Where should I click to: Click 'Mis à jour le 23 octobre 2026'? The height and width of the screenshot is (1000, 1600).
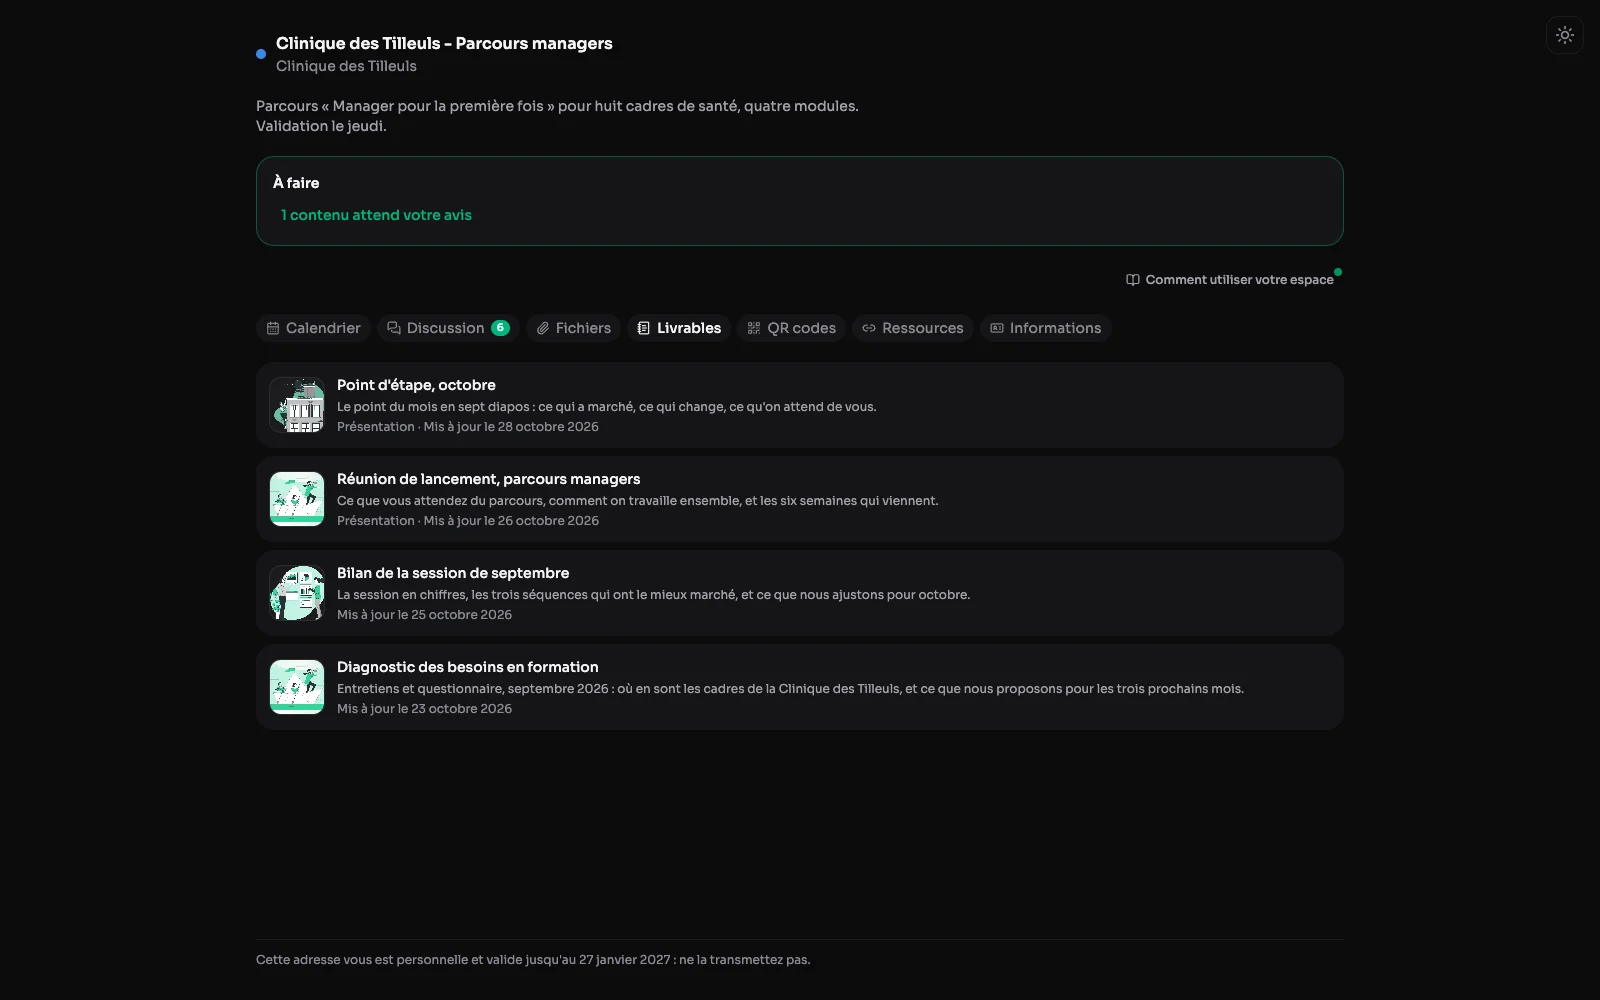(x=424, y=709)
